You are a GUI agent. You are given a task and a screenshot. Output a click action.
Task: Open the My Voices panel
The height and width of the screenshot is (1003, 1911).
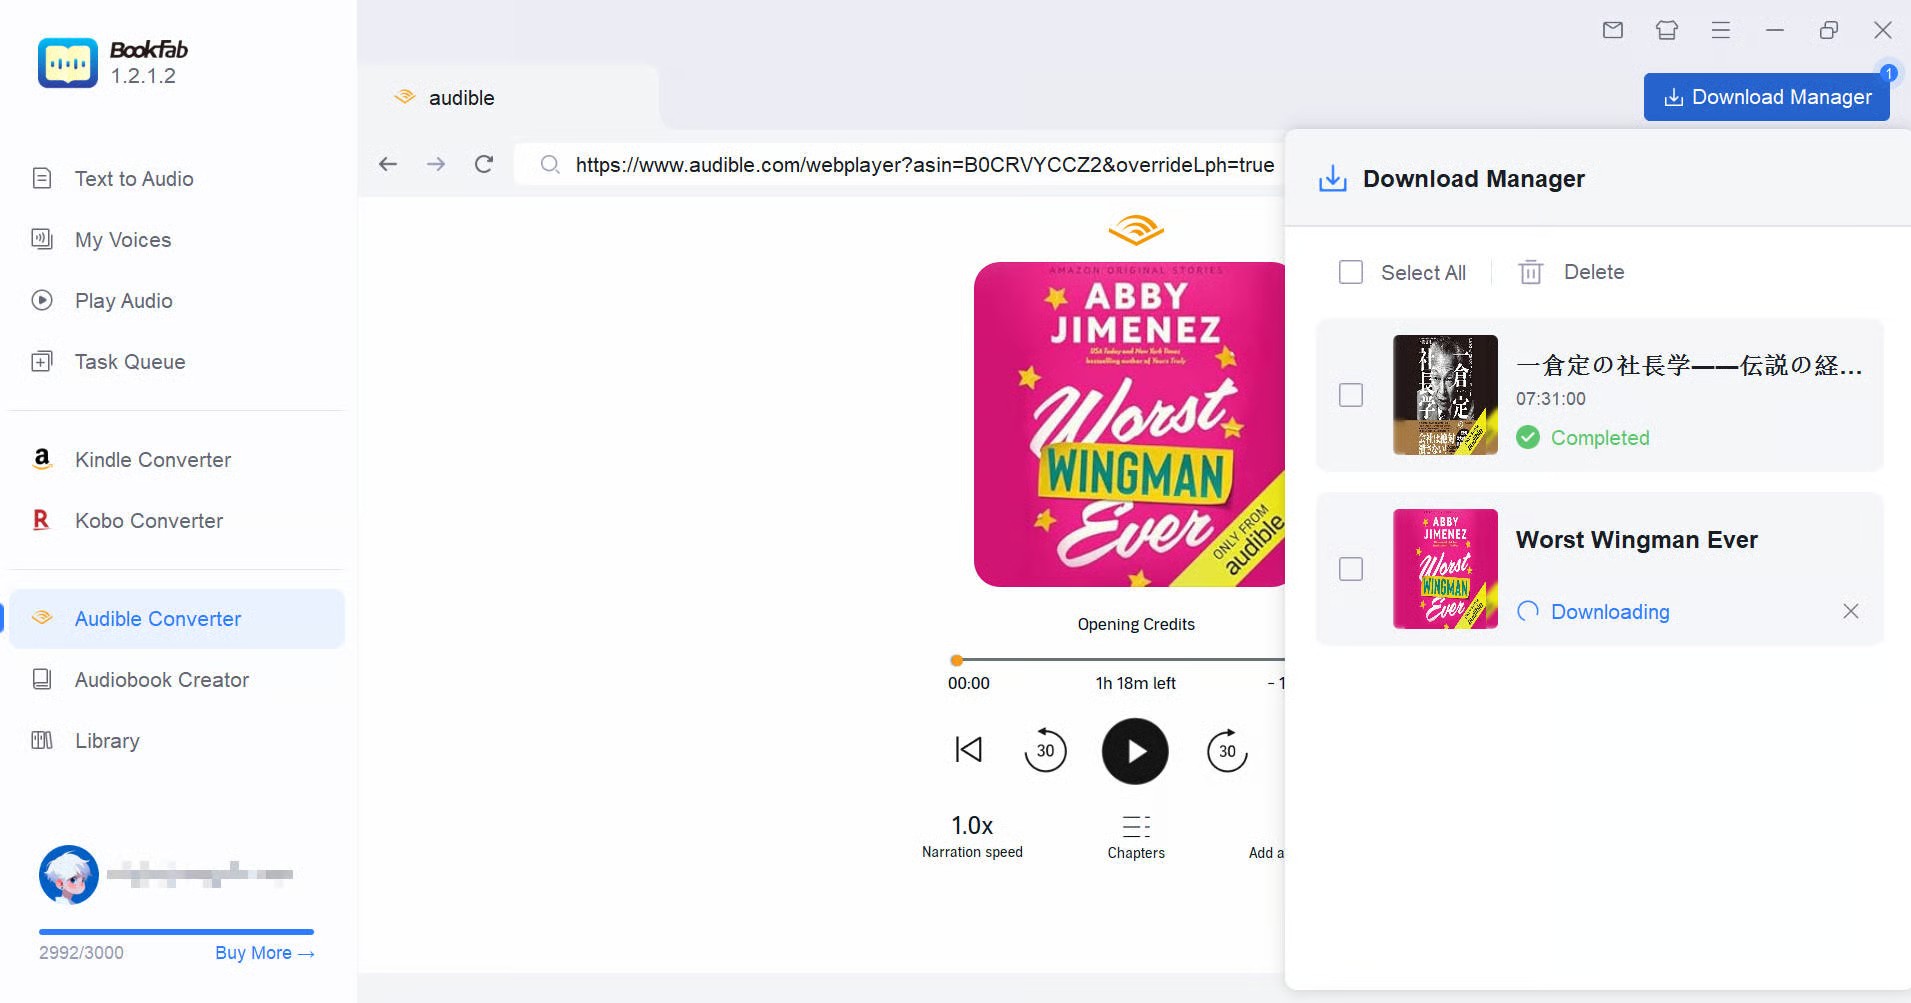[x=123, y=240]
